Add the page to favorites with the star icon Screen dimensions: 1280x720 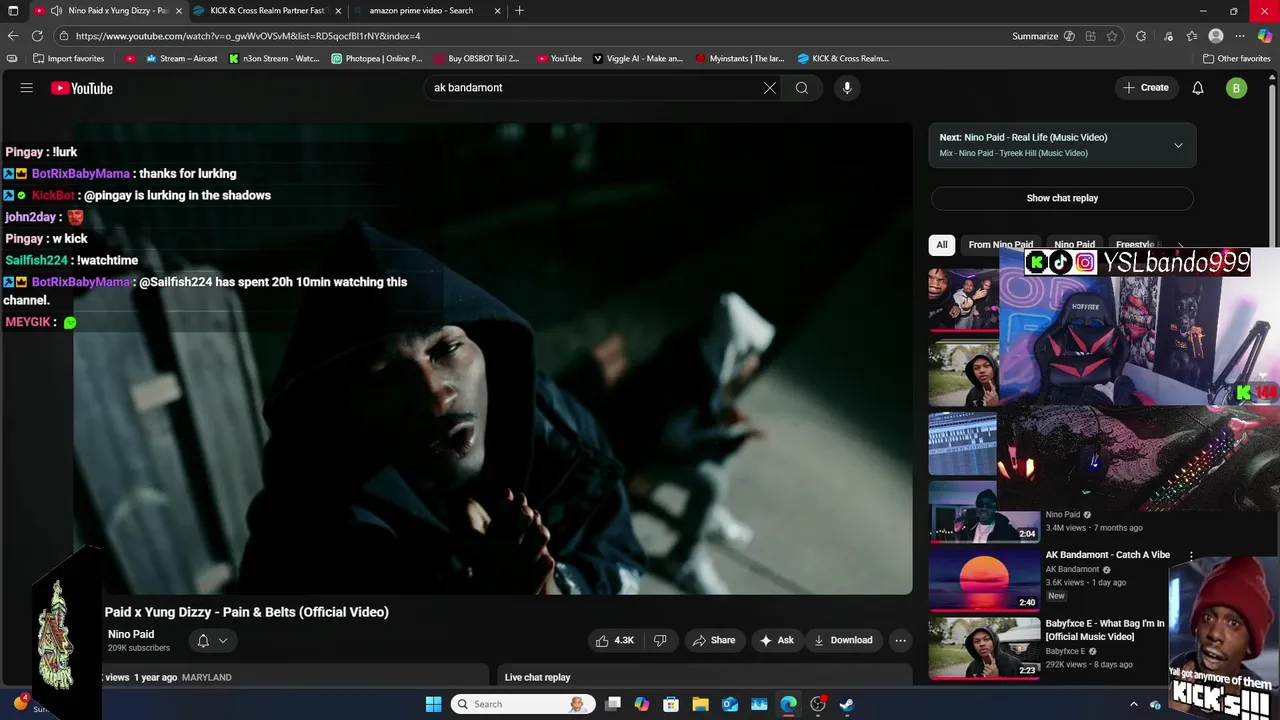tap(1112, 36)
